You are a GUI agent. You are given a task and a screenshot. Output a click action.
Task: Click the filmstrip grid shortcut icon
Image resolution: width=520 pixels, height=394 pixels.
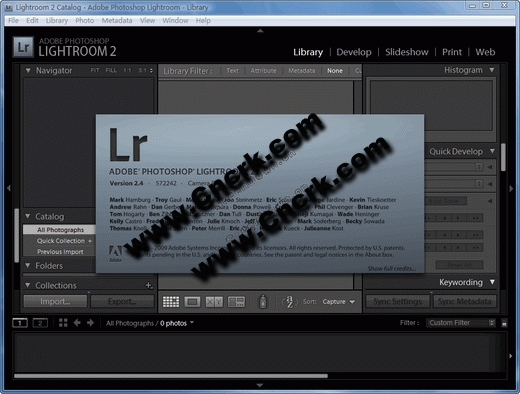tap(63, 323)
